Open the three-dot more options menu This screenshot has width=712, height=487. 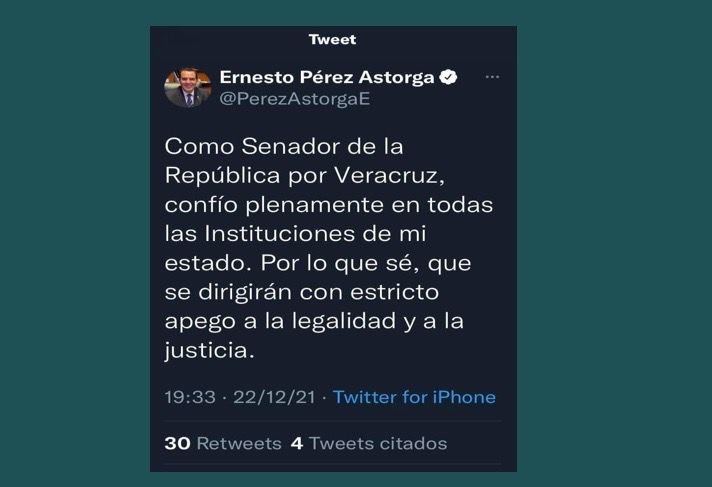pyautogui.click(x=492, y=77)
